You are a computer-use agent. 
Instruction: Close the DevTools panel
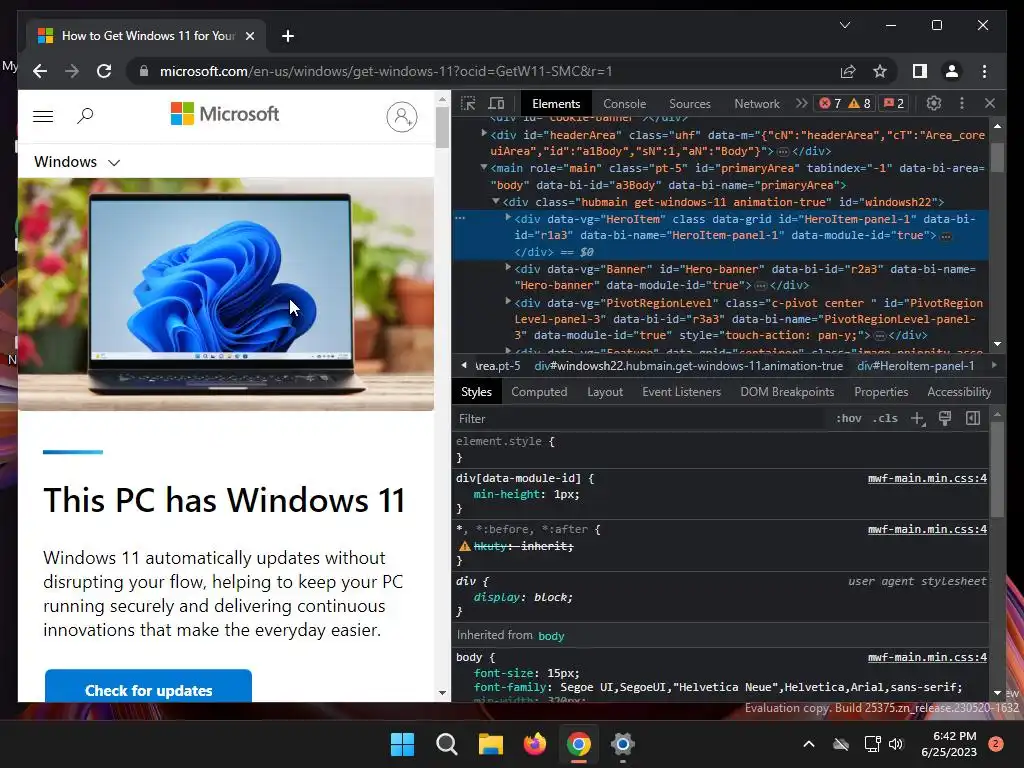click(x=990, y=103)
